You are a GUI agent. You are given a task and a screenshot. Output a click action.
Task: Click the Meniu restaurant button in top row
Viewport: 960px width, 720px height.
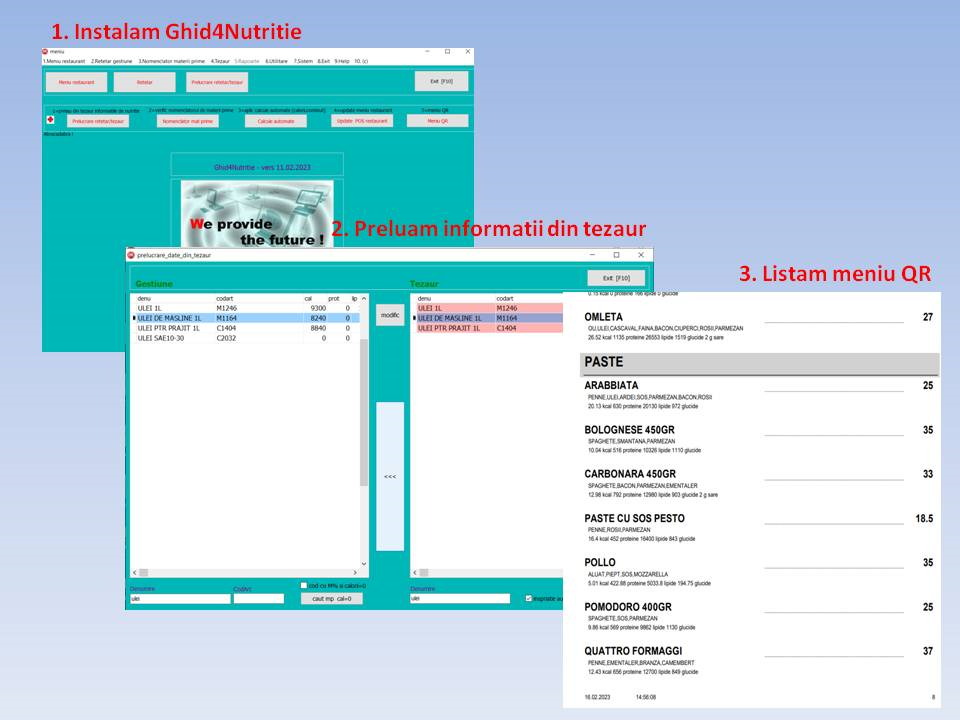(77, 82)
